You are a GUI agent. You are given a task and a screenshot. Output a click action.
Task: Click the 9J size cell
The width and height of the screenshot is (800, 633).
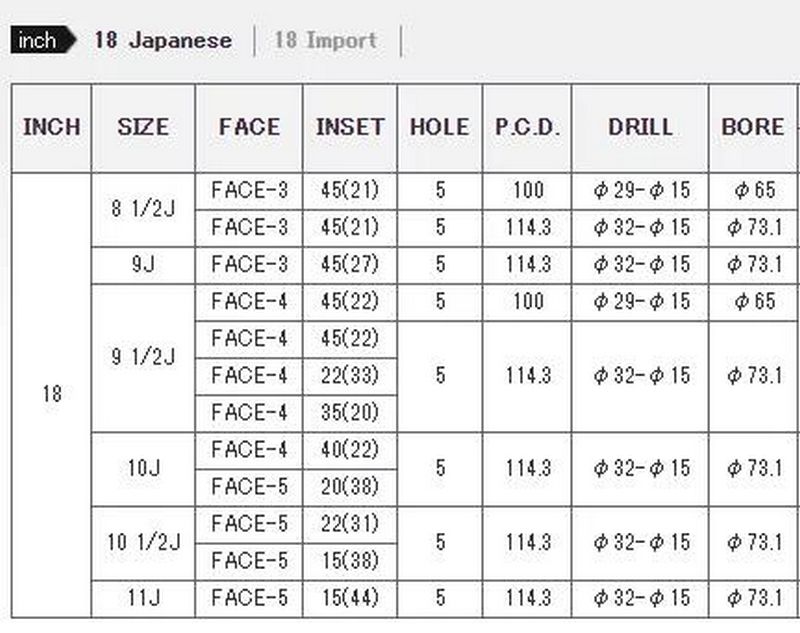pyautogui.click(x=143, y=265)
